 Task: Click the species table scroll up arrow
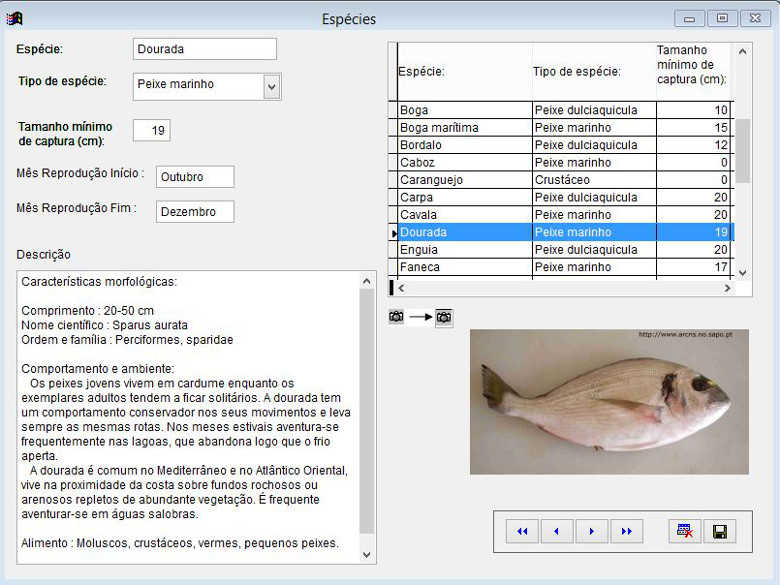742,51
